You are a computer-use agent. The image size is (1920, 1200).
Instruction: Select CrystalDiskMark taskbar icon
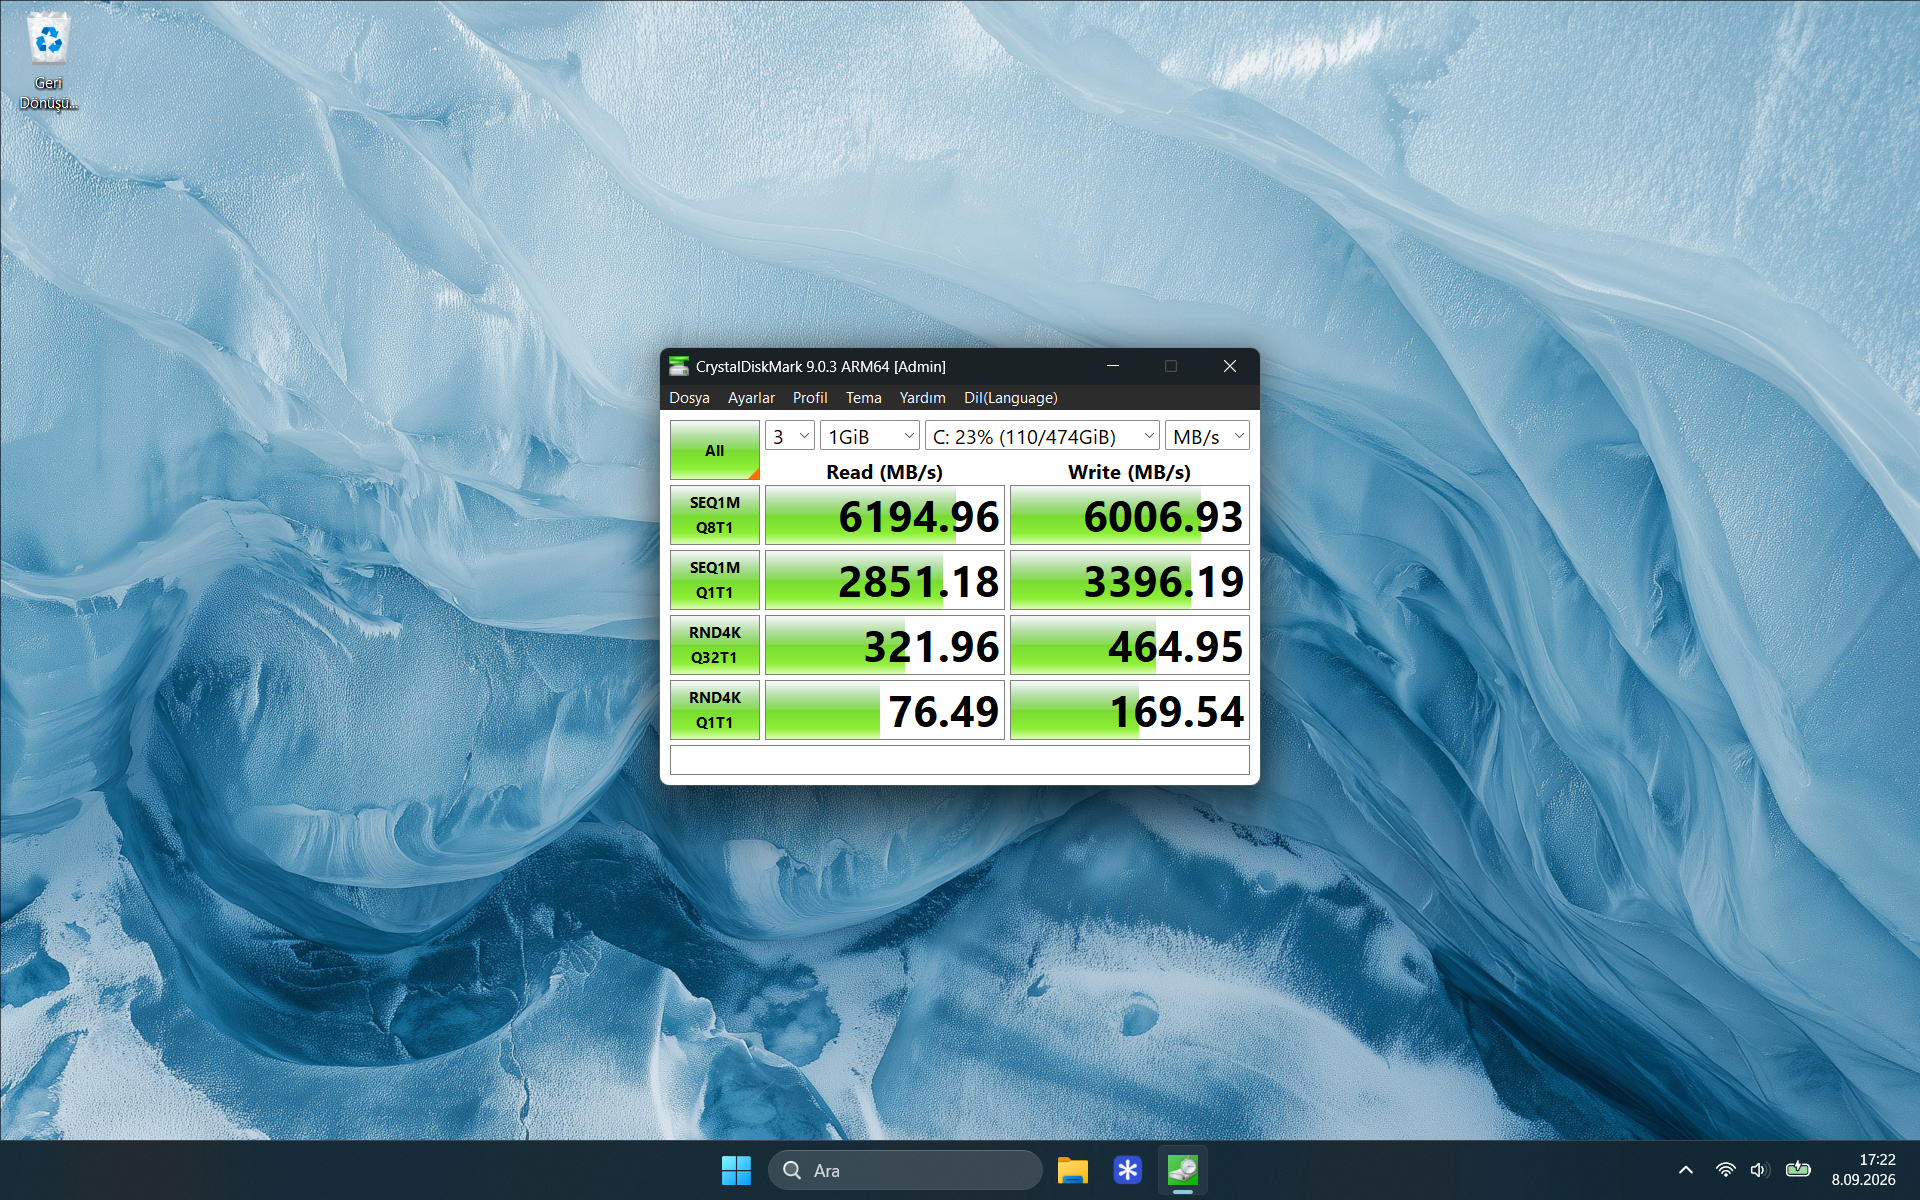coord(1182,1170)
